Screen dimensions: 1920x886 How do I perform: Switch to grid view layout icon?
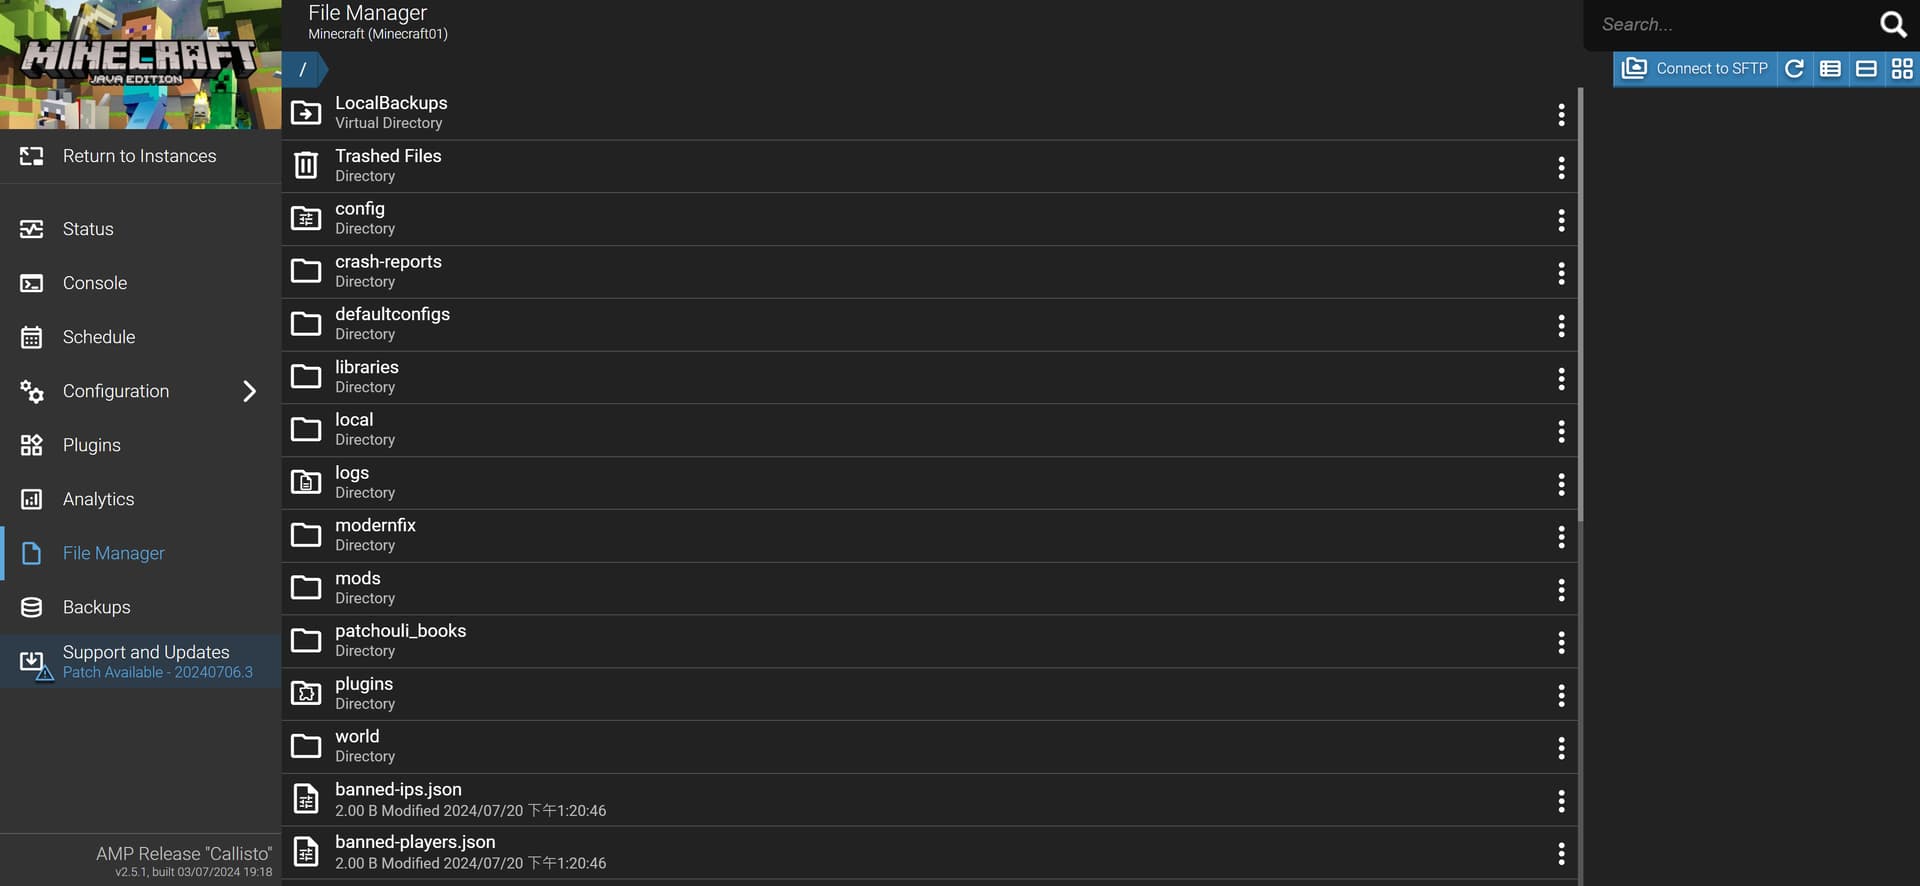1902,69
